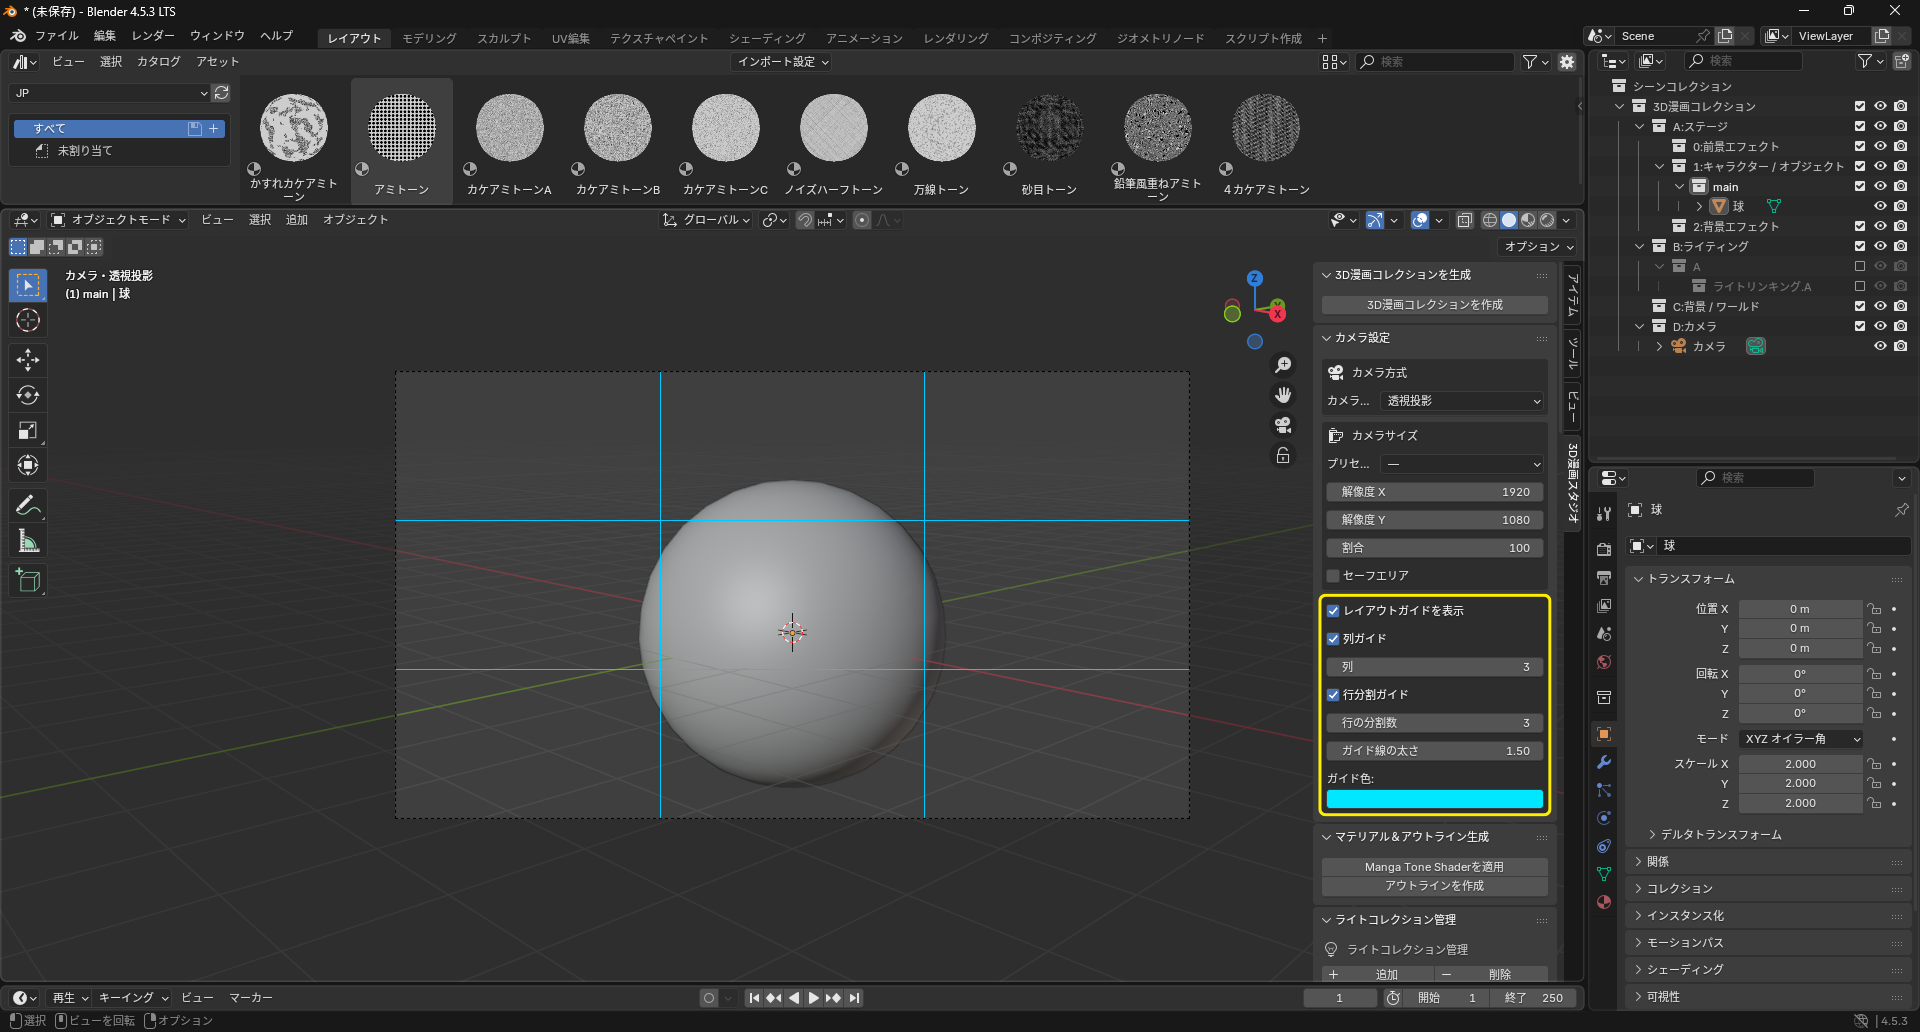
Task: Click the light collection 削除 button
Action: click(1491, 974)
